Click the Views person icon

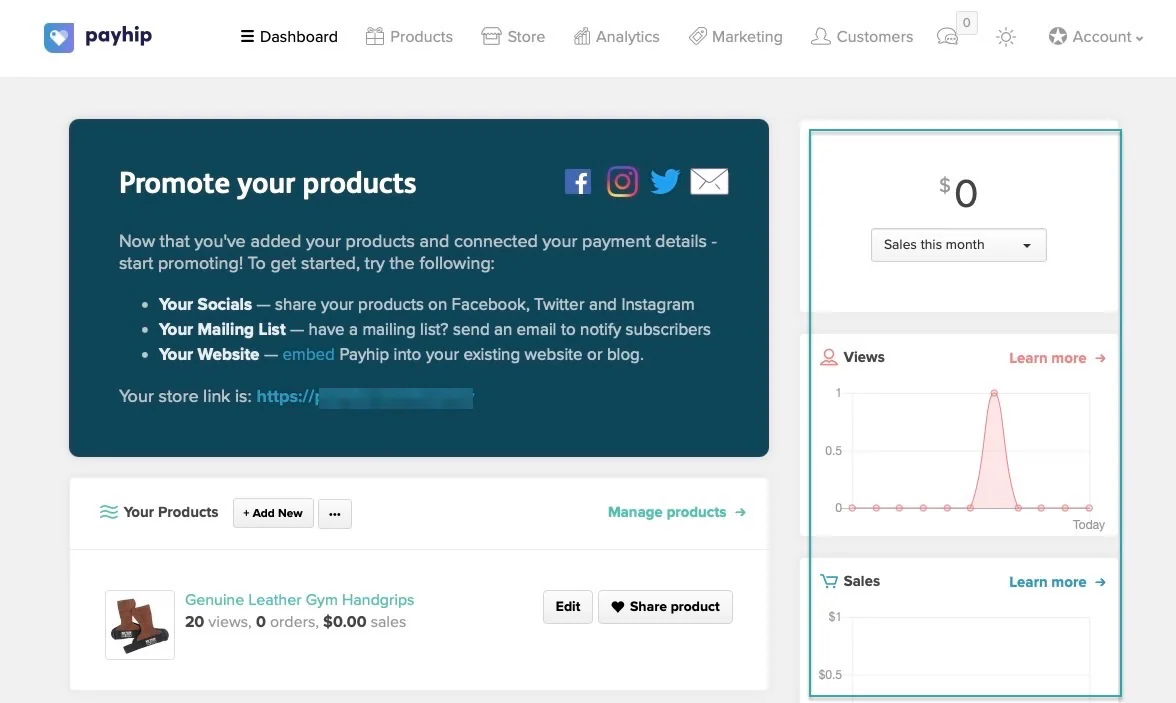(x=829, y=357)
